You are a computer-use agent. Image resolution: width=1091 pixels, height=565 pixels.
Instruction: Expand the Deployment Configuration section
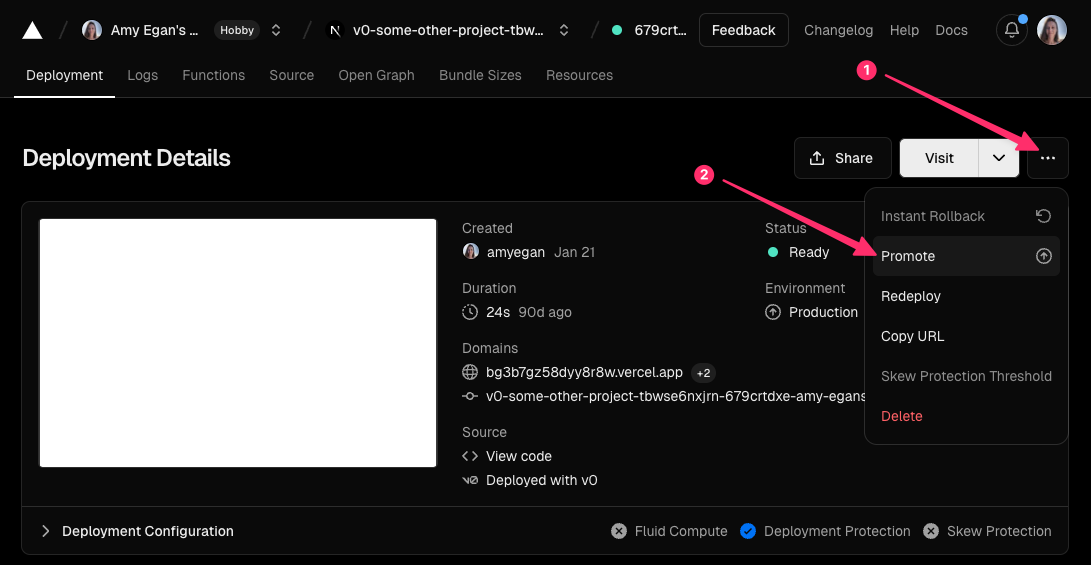tap(46, 531)
